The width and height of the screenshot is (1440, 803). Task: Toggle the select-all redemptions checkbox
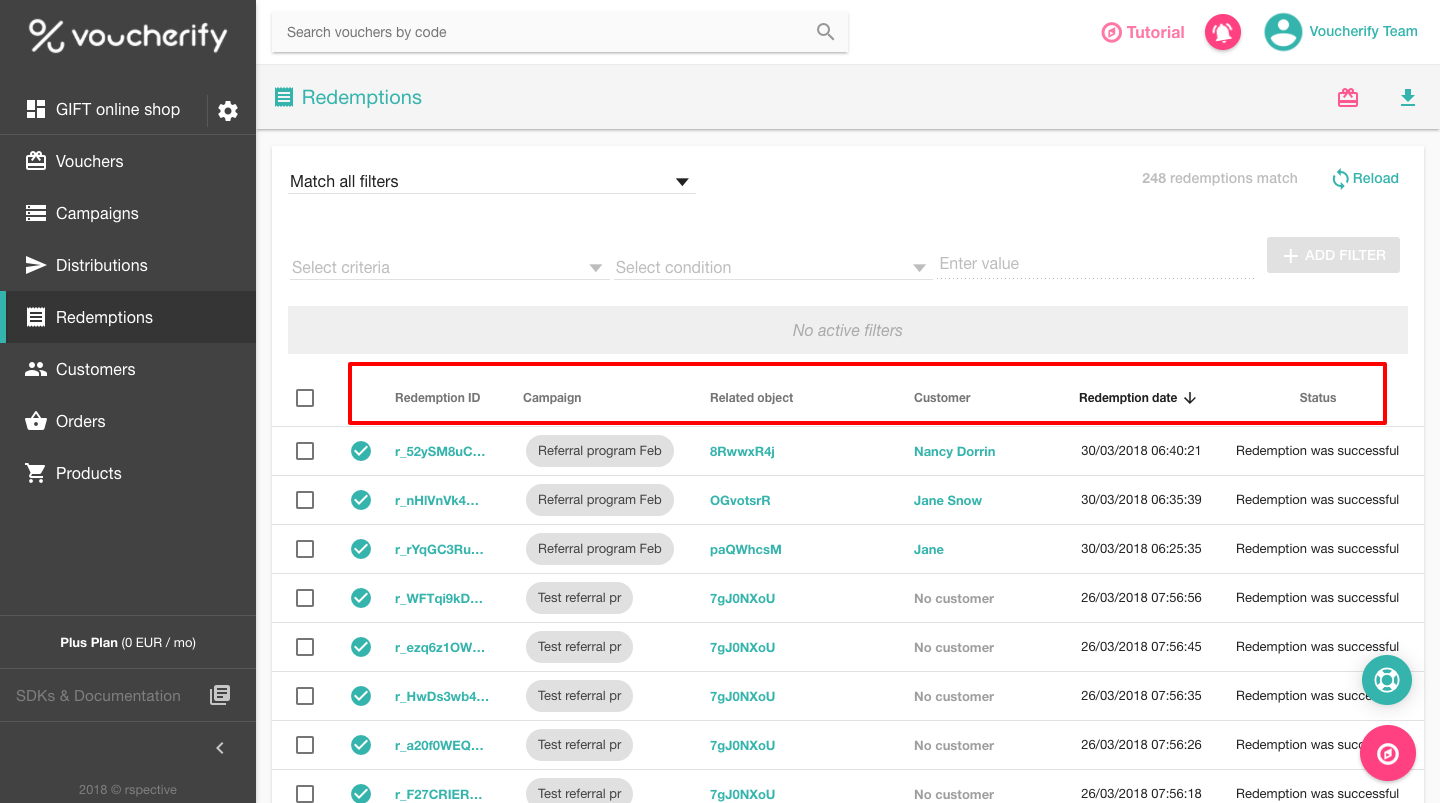305,398
